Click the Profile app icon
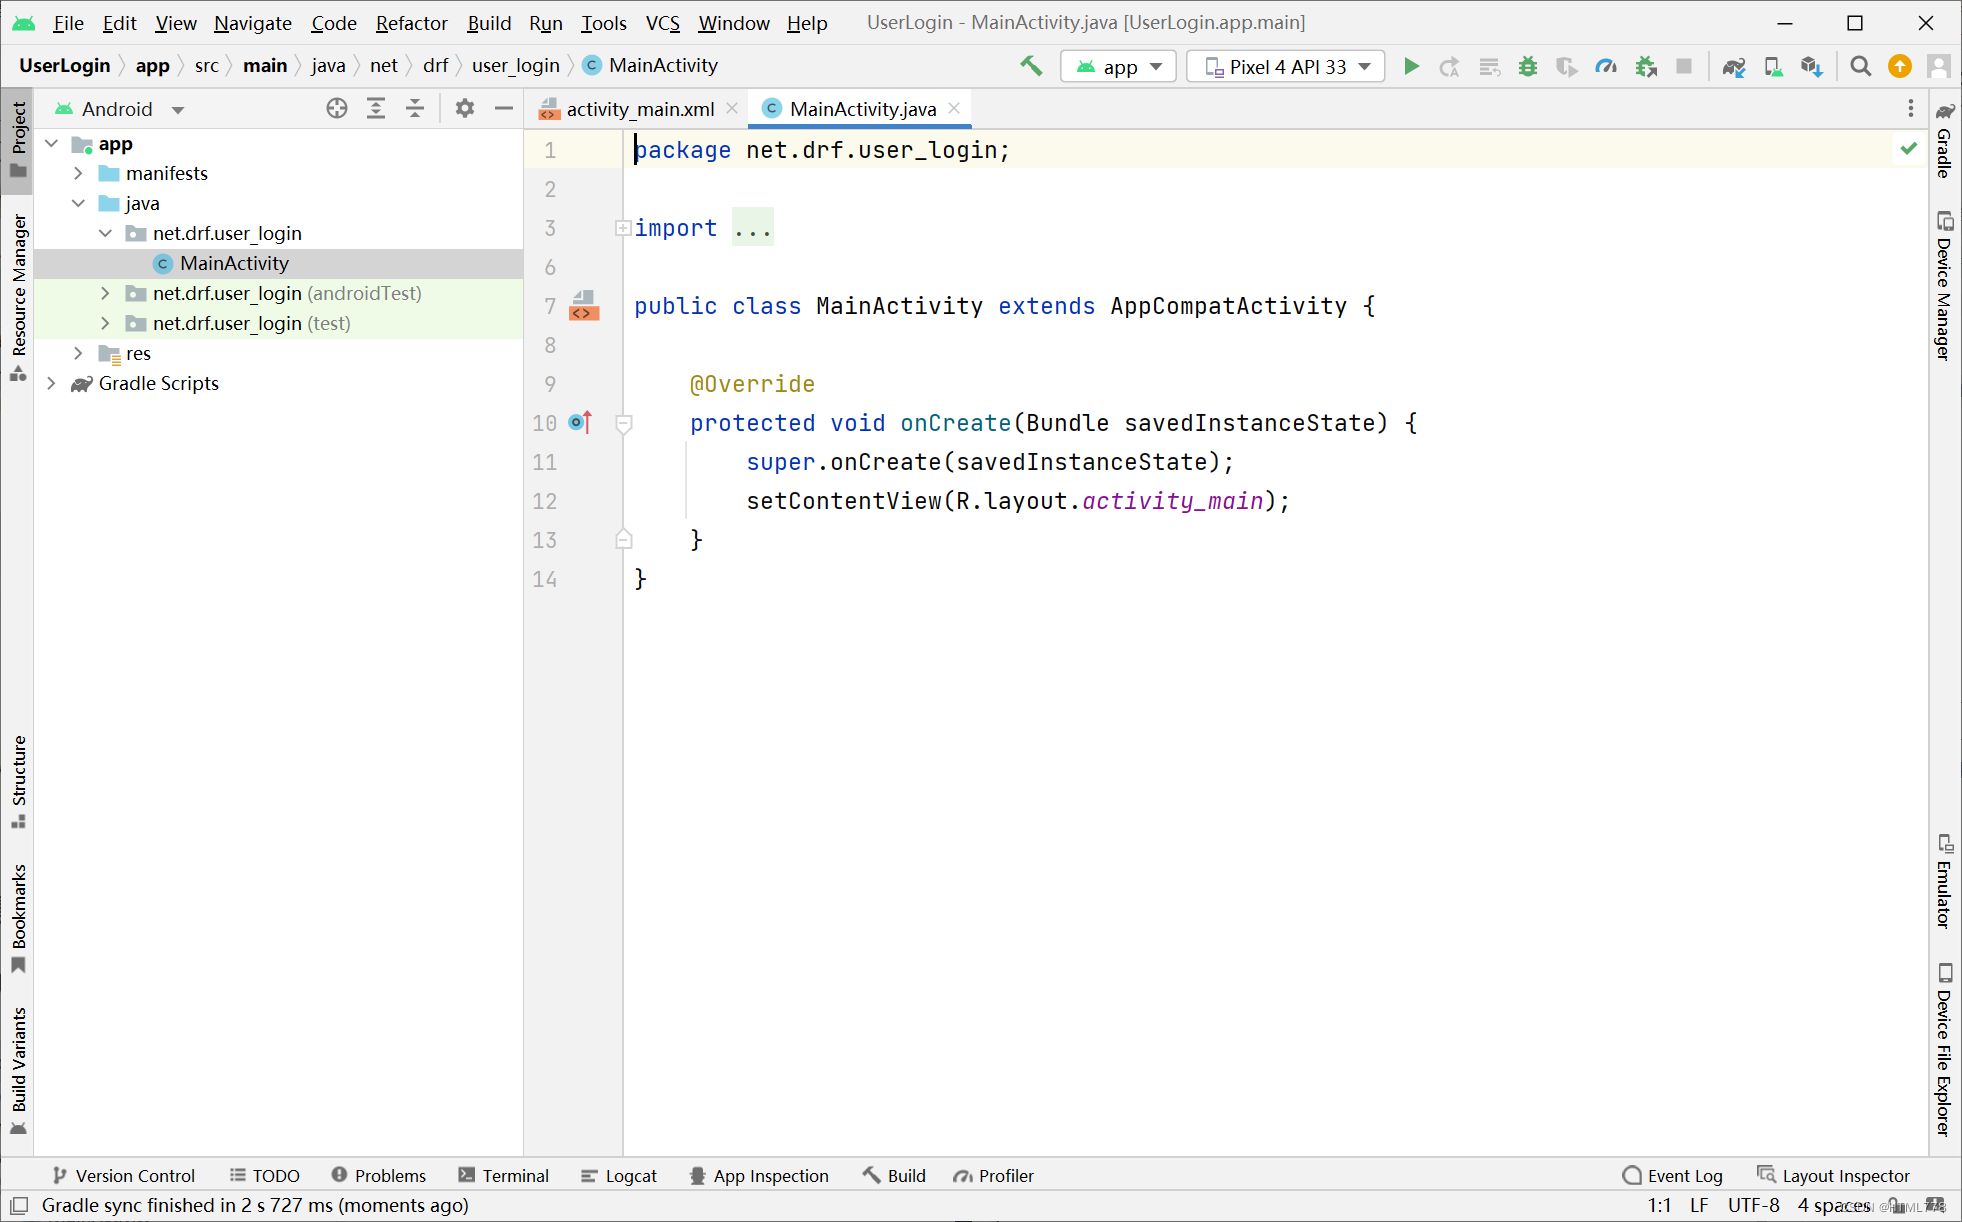1962x1222 pixels. pyautogui.click(x=1605, y=66)
